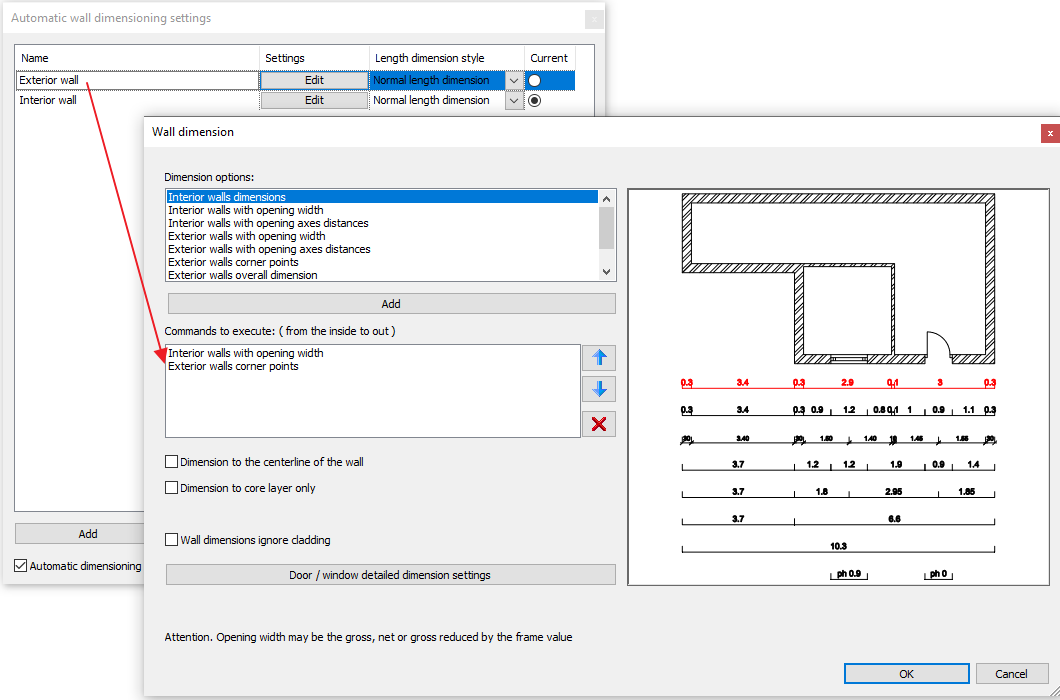This screenshot has height=700, width=1060.
Task: Confirm wall dimension settings with OK
Action: coord(906,674)
